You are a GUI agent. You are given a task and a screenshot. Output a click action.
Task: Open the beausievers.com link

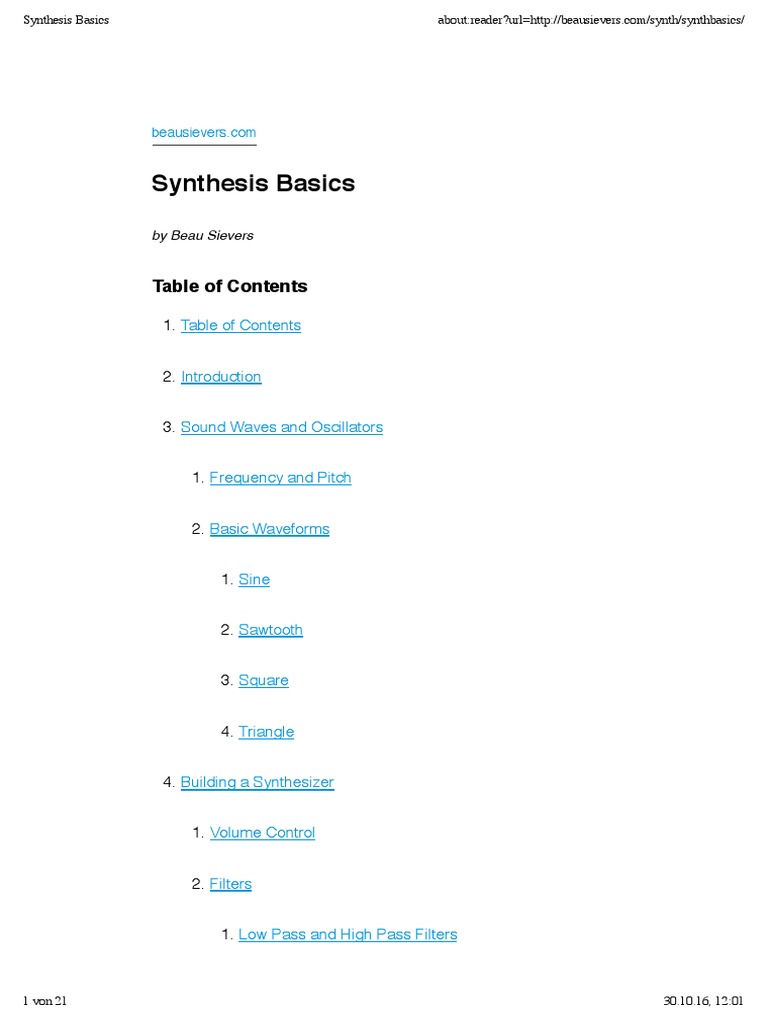click(204, 132)
